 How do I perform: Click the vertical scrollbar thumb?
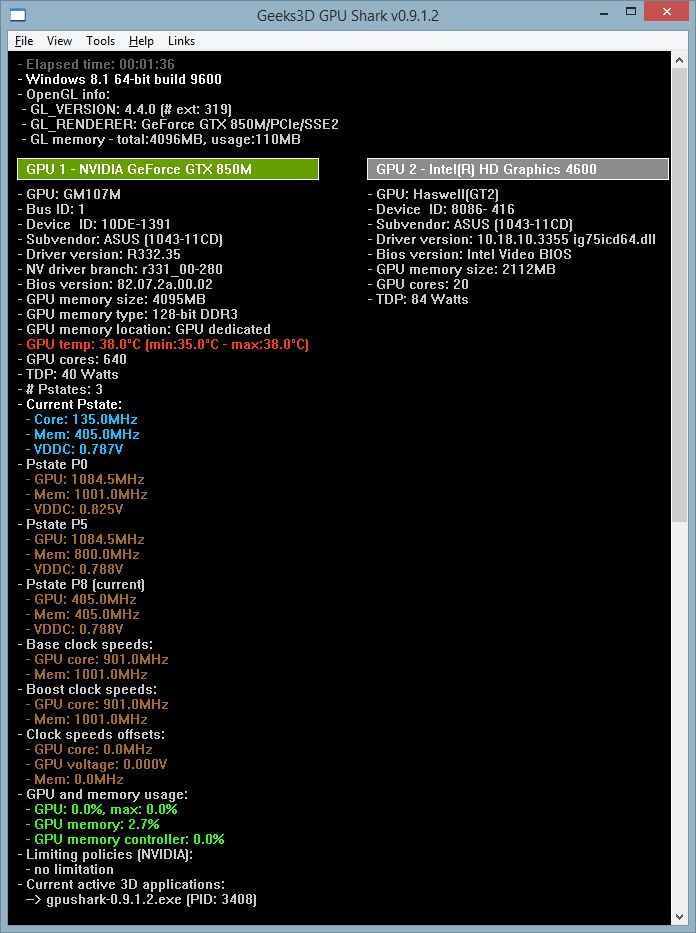680,295
